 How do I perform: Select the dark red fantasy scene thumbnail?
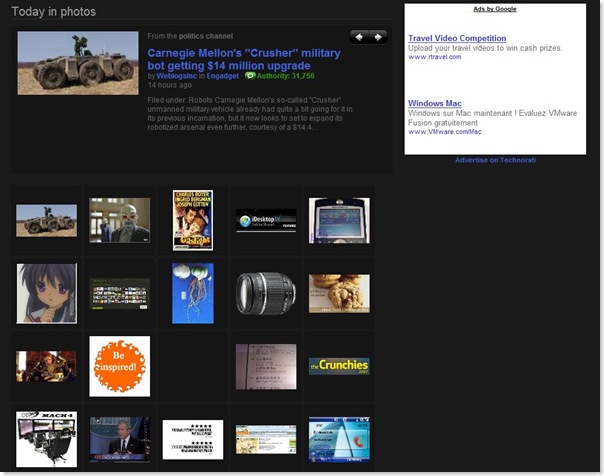[46, 366]
